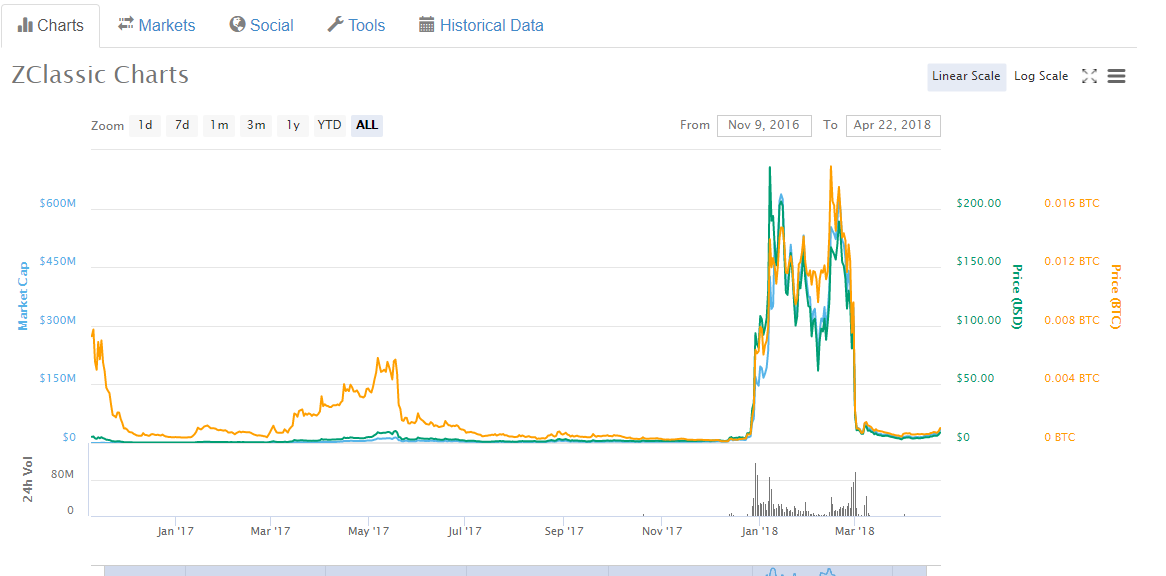
Task: Set zoom to ALL
Action: (367, 126)
